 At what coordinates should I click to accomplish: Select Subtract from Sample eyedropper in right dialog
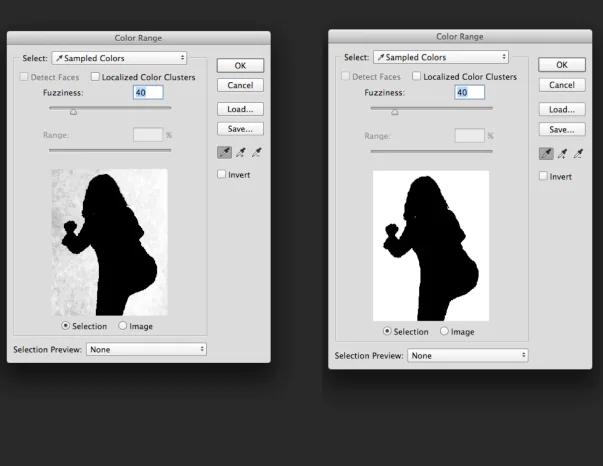578,153
